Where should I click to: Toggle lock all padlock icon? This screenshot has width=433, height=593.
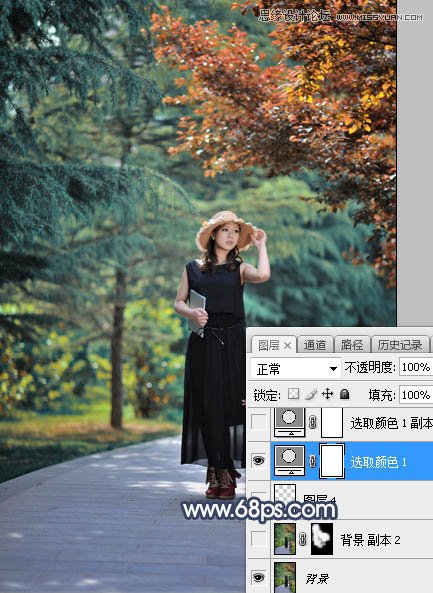[x=344, y=394]
